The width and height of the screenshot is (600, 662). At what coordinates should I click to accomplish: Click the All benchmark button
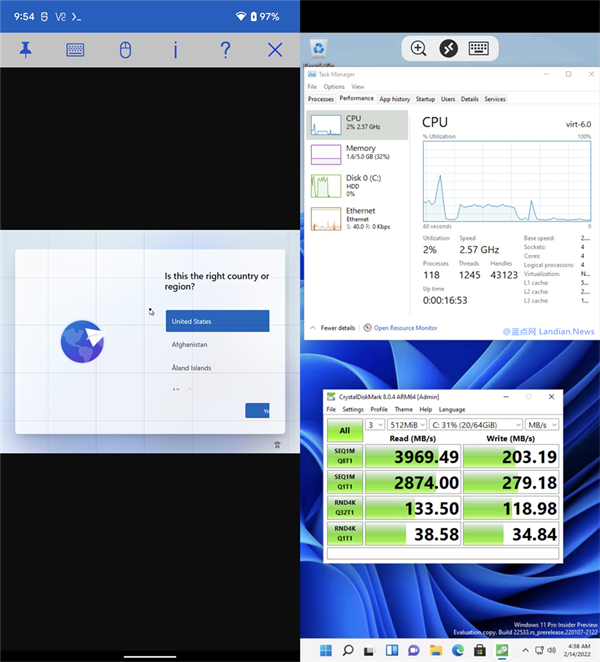click(345, 430)
